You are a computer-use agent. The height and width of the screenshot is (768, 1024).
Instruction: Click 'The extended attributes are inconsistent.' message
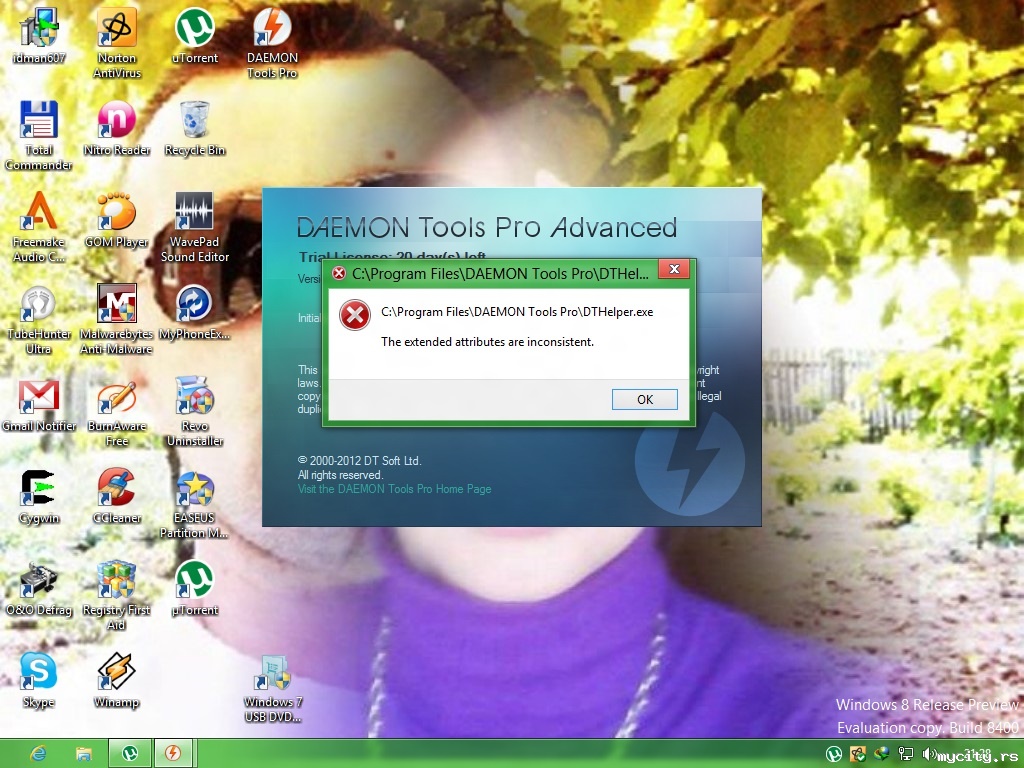(487, 342)
